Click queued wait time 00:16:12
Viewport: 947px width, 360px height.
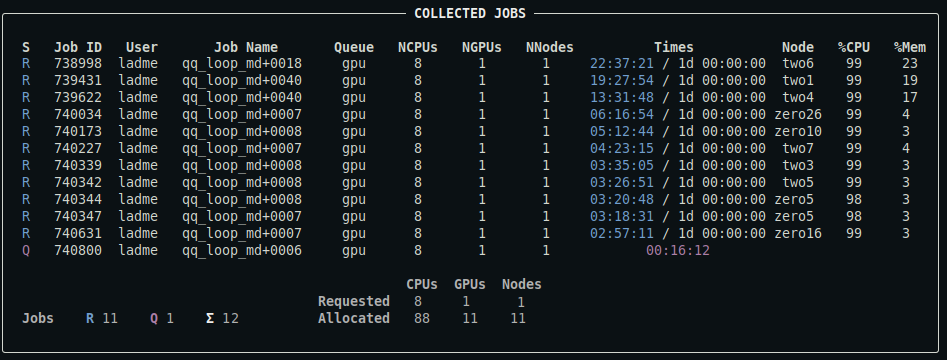point(678,250)
